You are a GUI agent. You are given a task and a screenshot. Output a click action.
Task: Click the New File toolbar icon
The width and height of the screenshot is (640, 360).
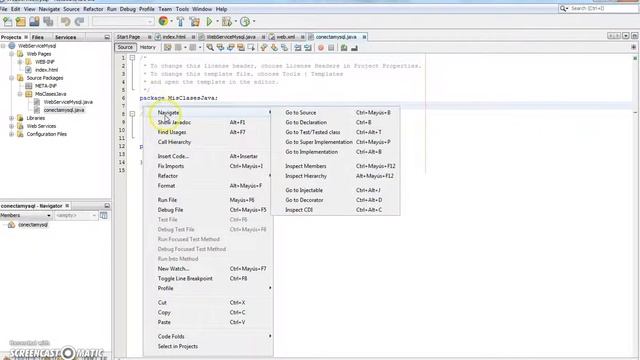(7, 22)
